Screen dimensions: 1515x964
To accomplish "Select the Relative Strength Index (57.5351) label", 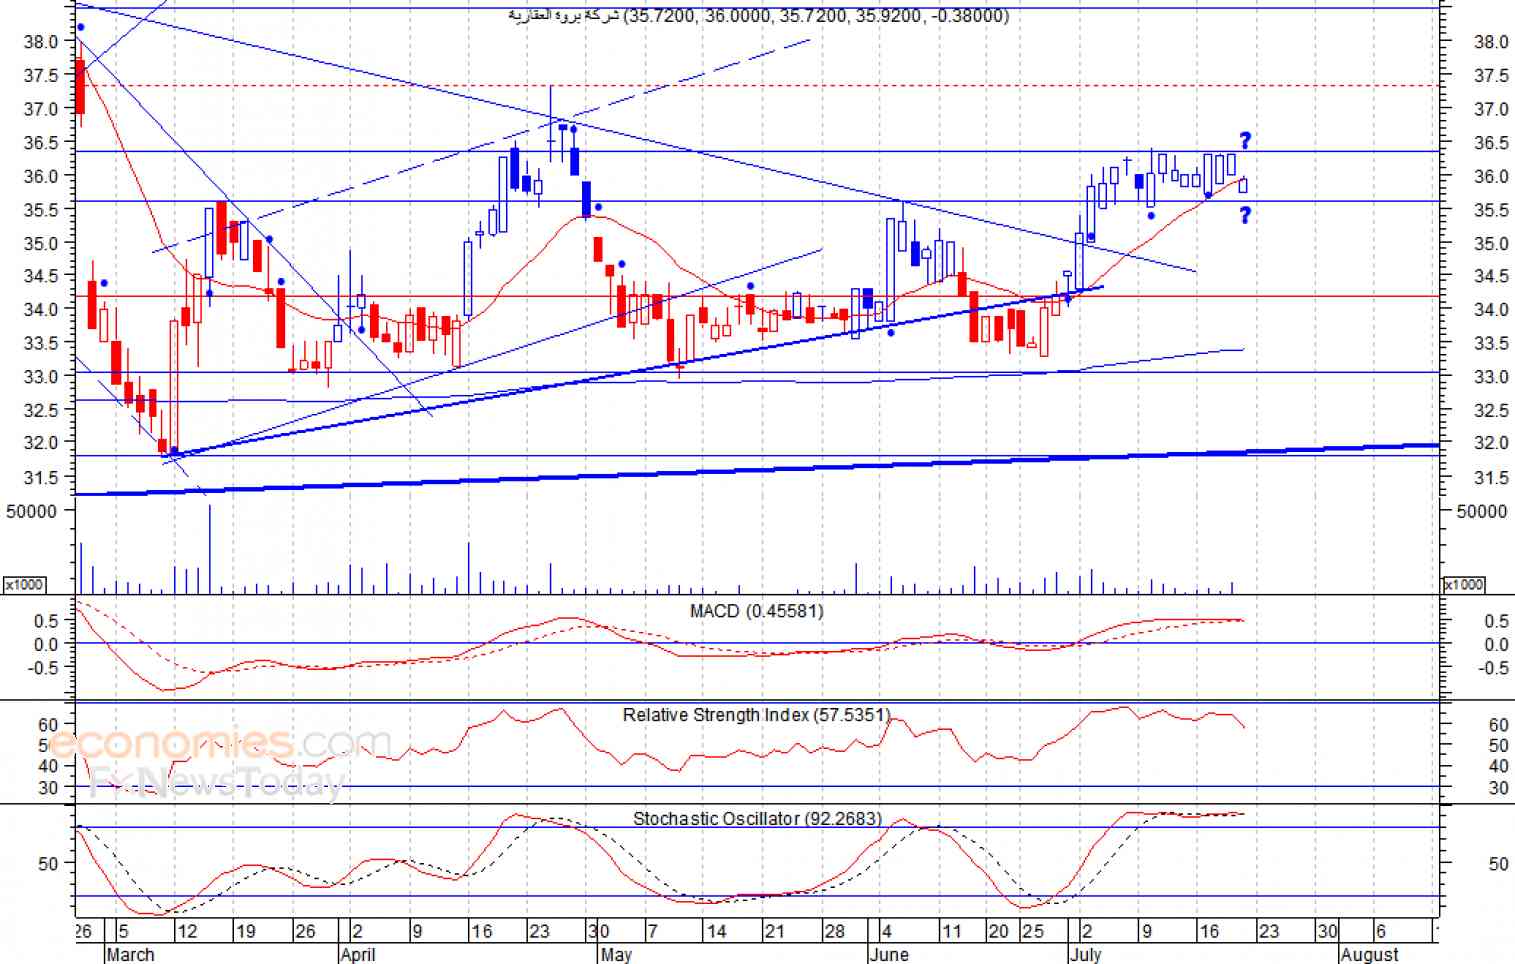I will click(x=756, y=715).
